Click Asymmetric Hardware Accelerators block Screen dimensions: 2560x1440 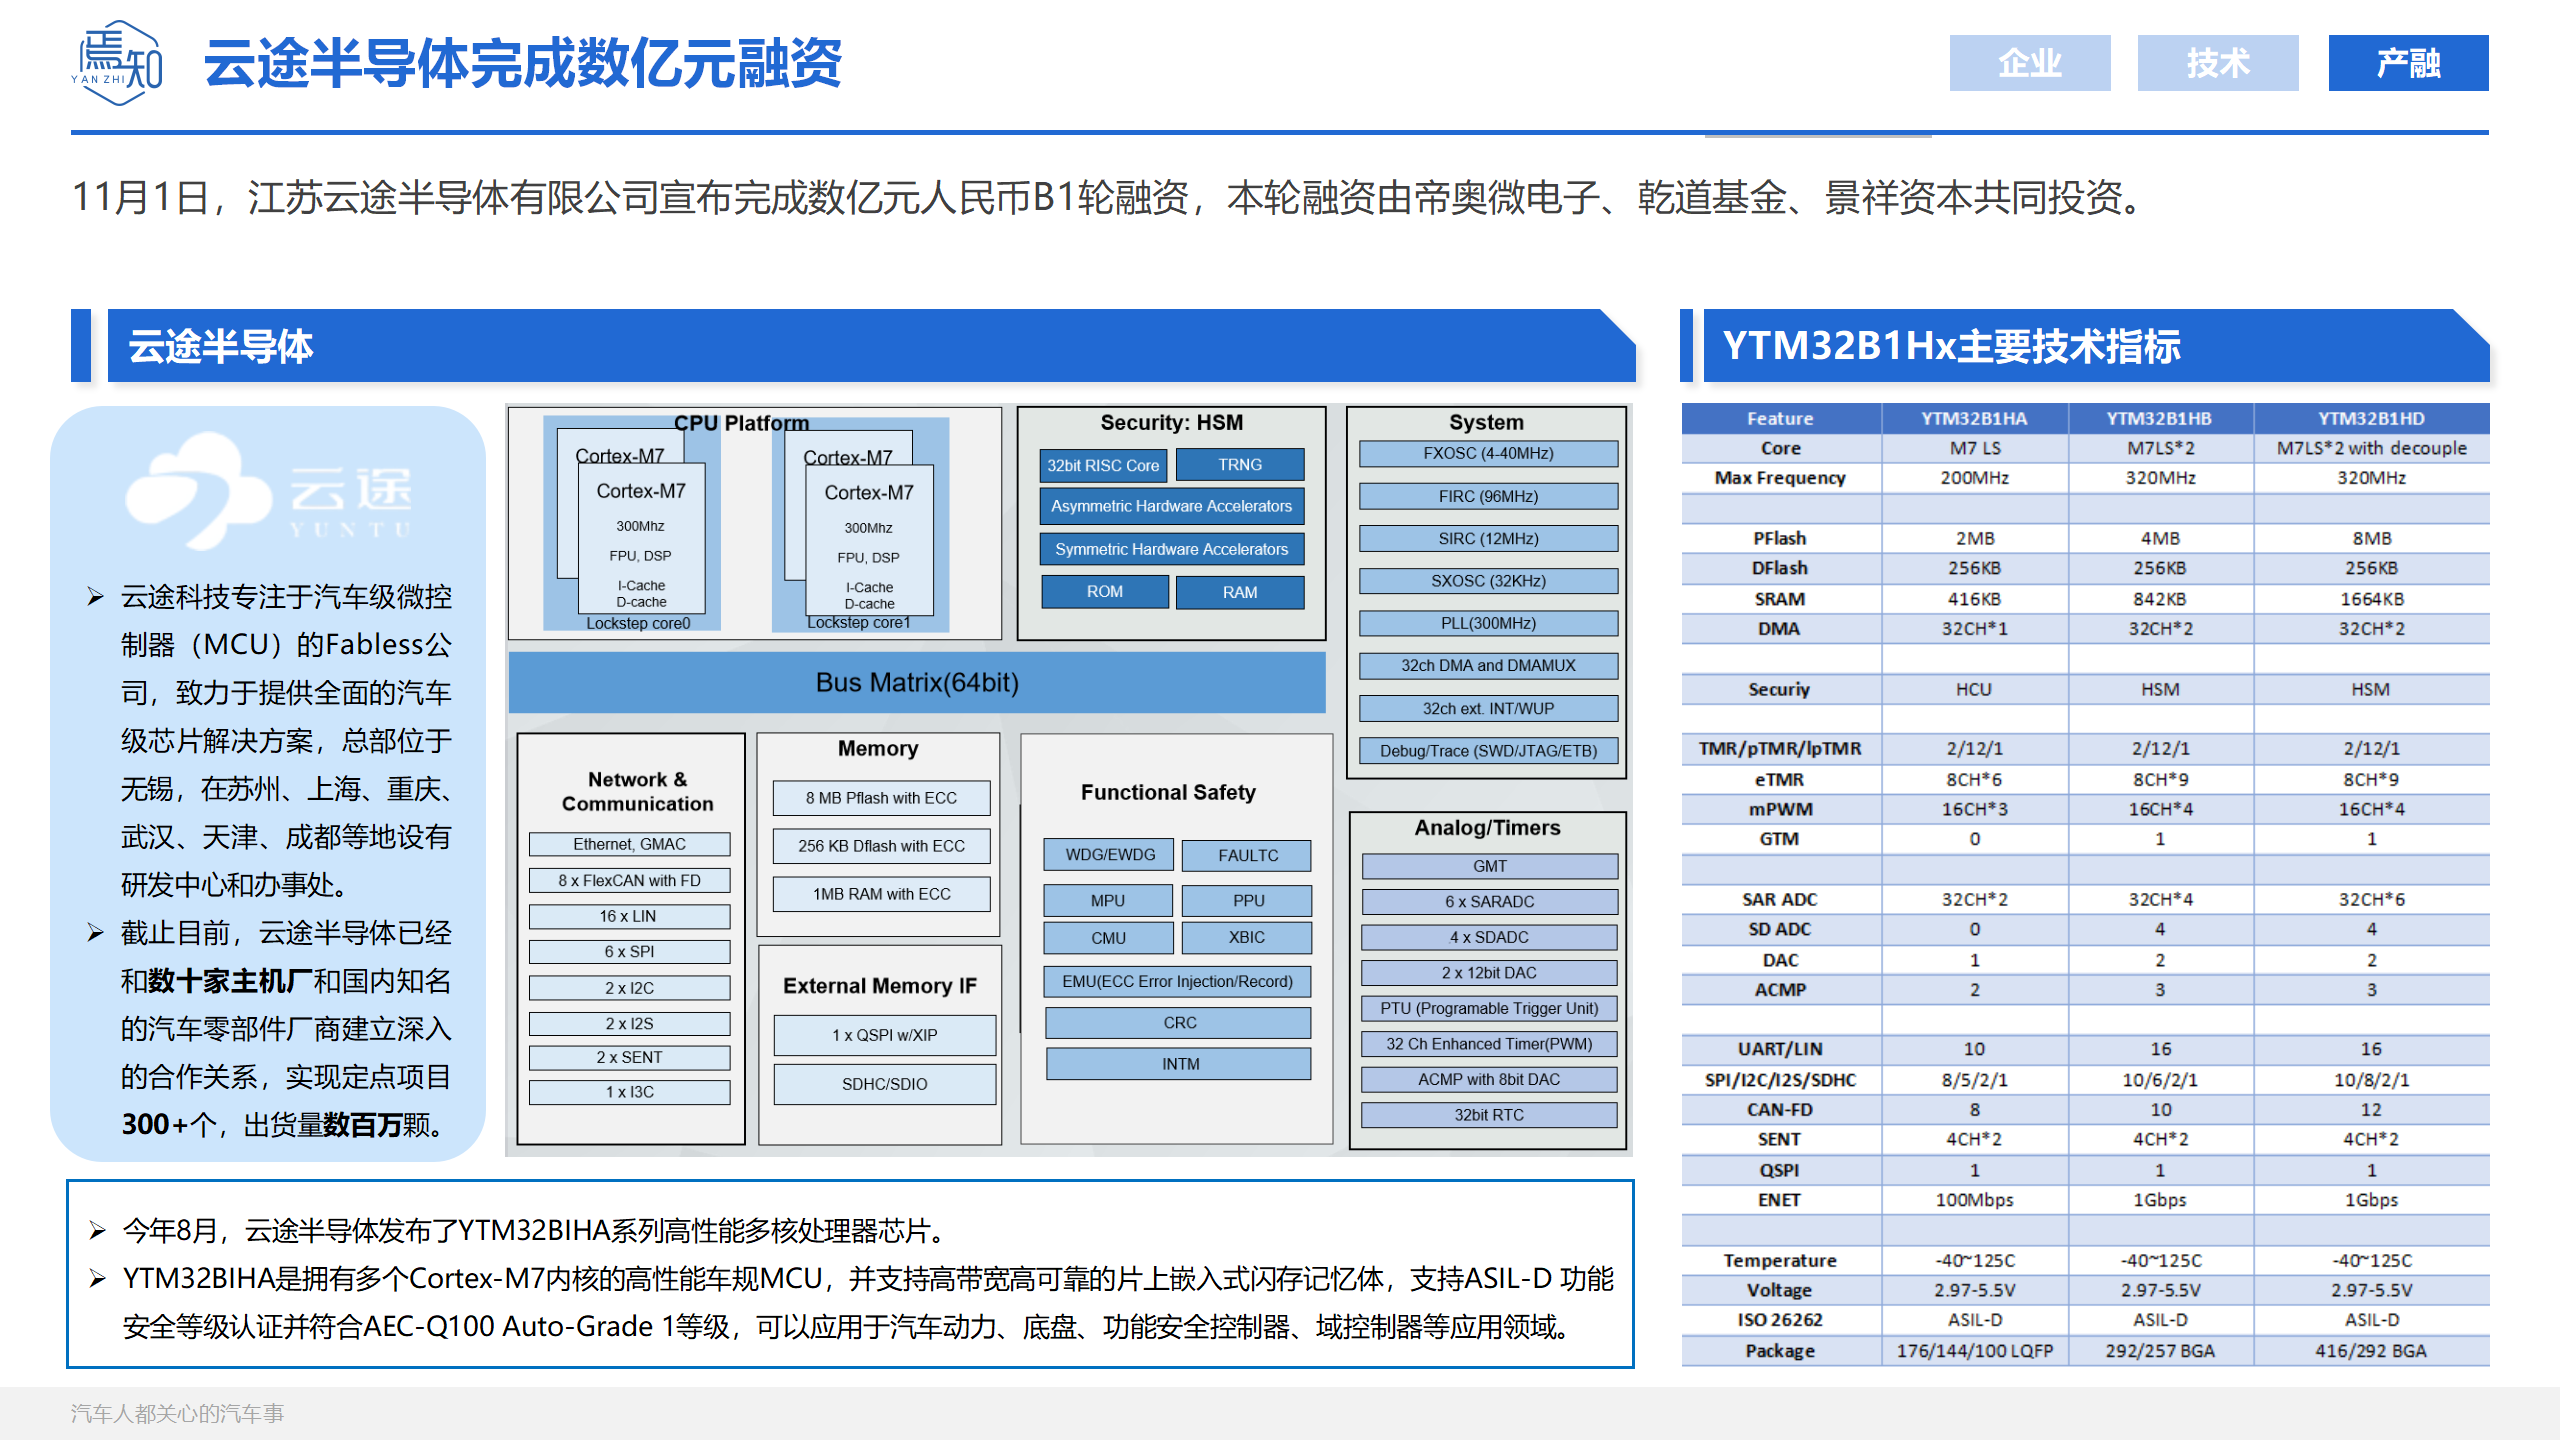(x=1172, y=506)
